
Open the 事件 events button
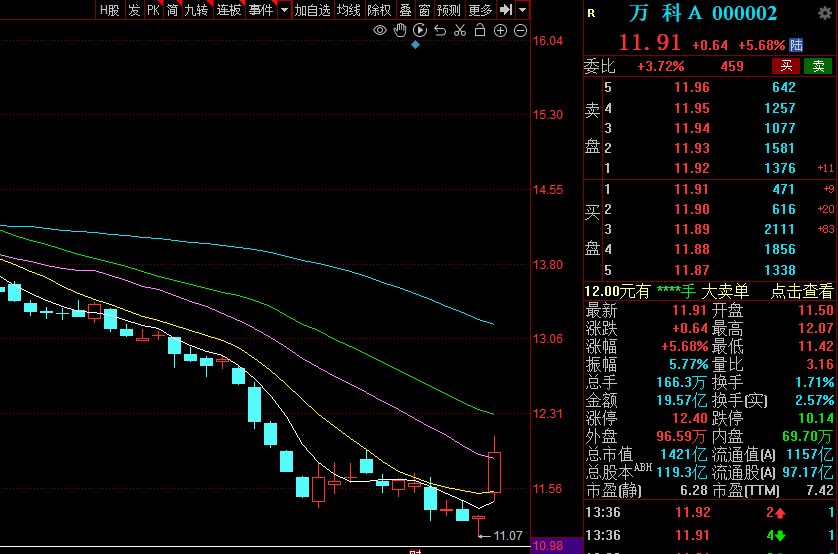click(x=261, y=10)
